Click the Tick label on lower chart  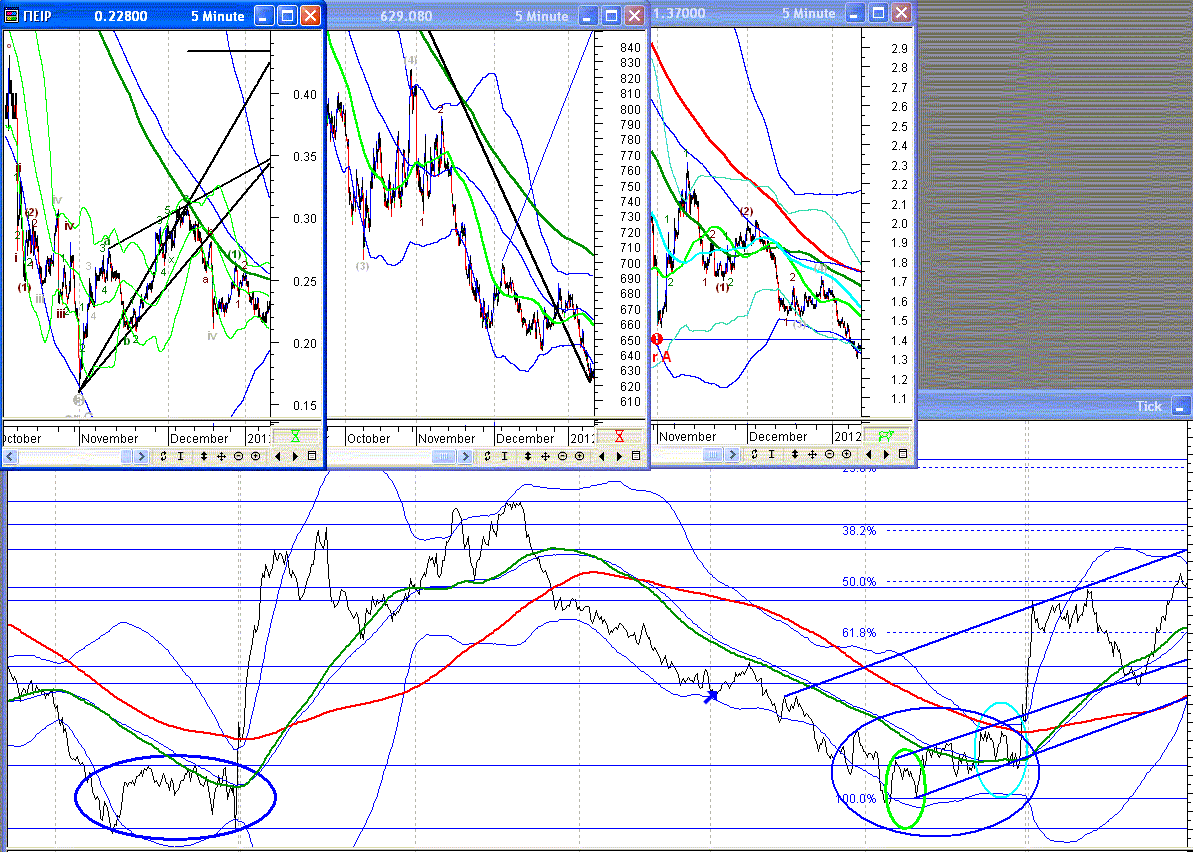1149,406
